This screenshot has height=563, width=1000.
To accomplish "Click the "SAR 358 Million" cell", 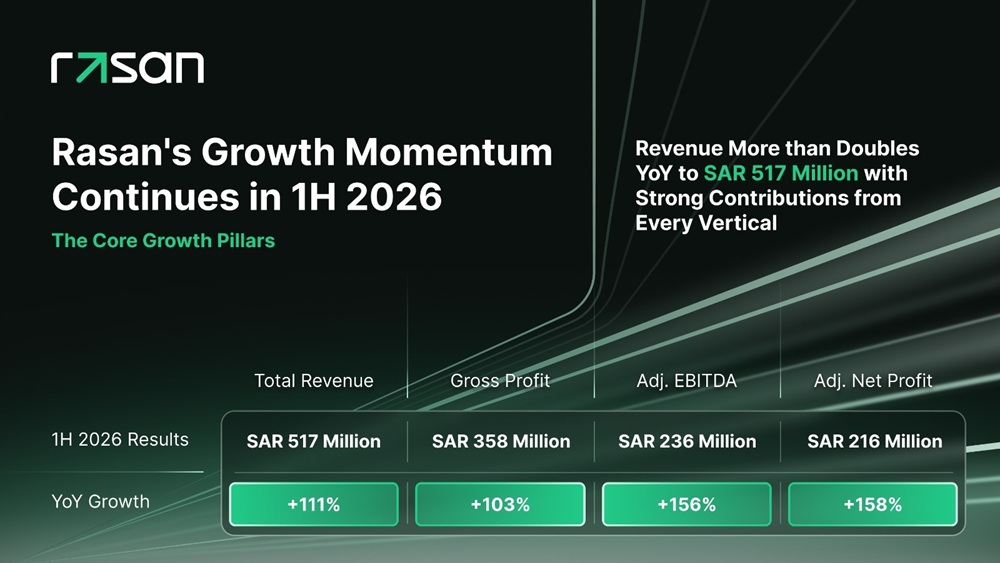I will [x=501, y=441].
